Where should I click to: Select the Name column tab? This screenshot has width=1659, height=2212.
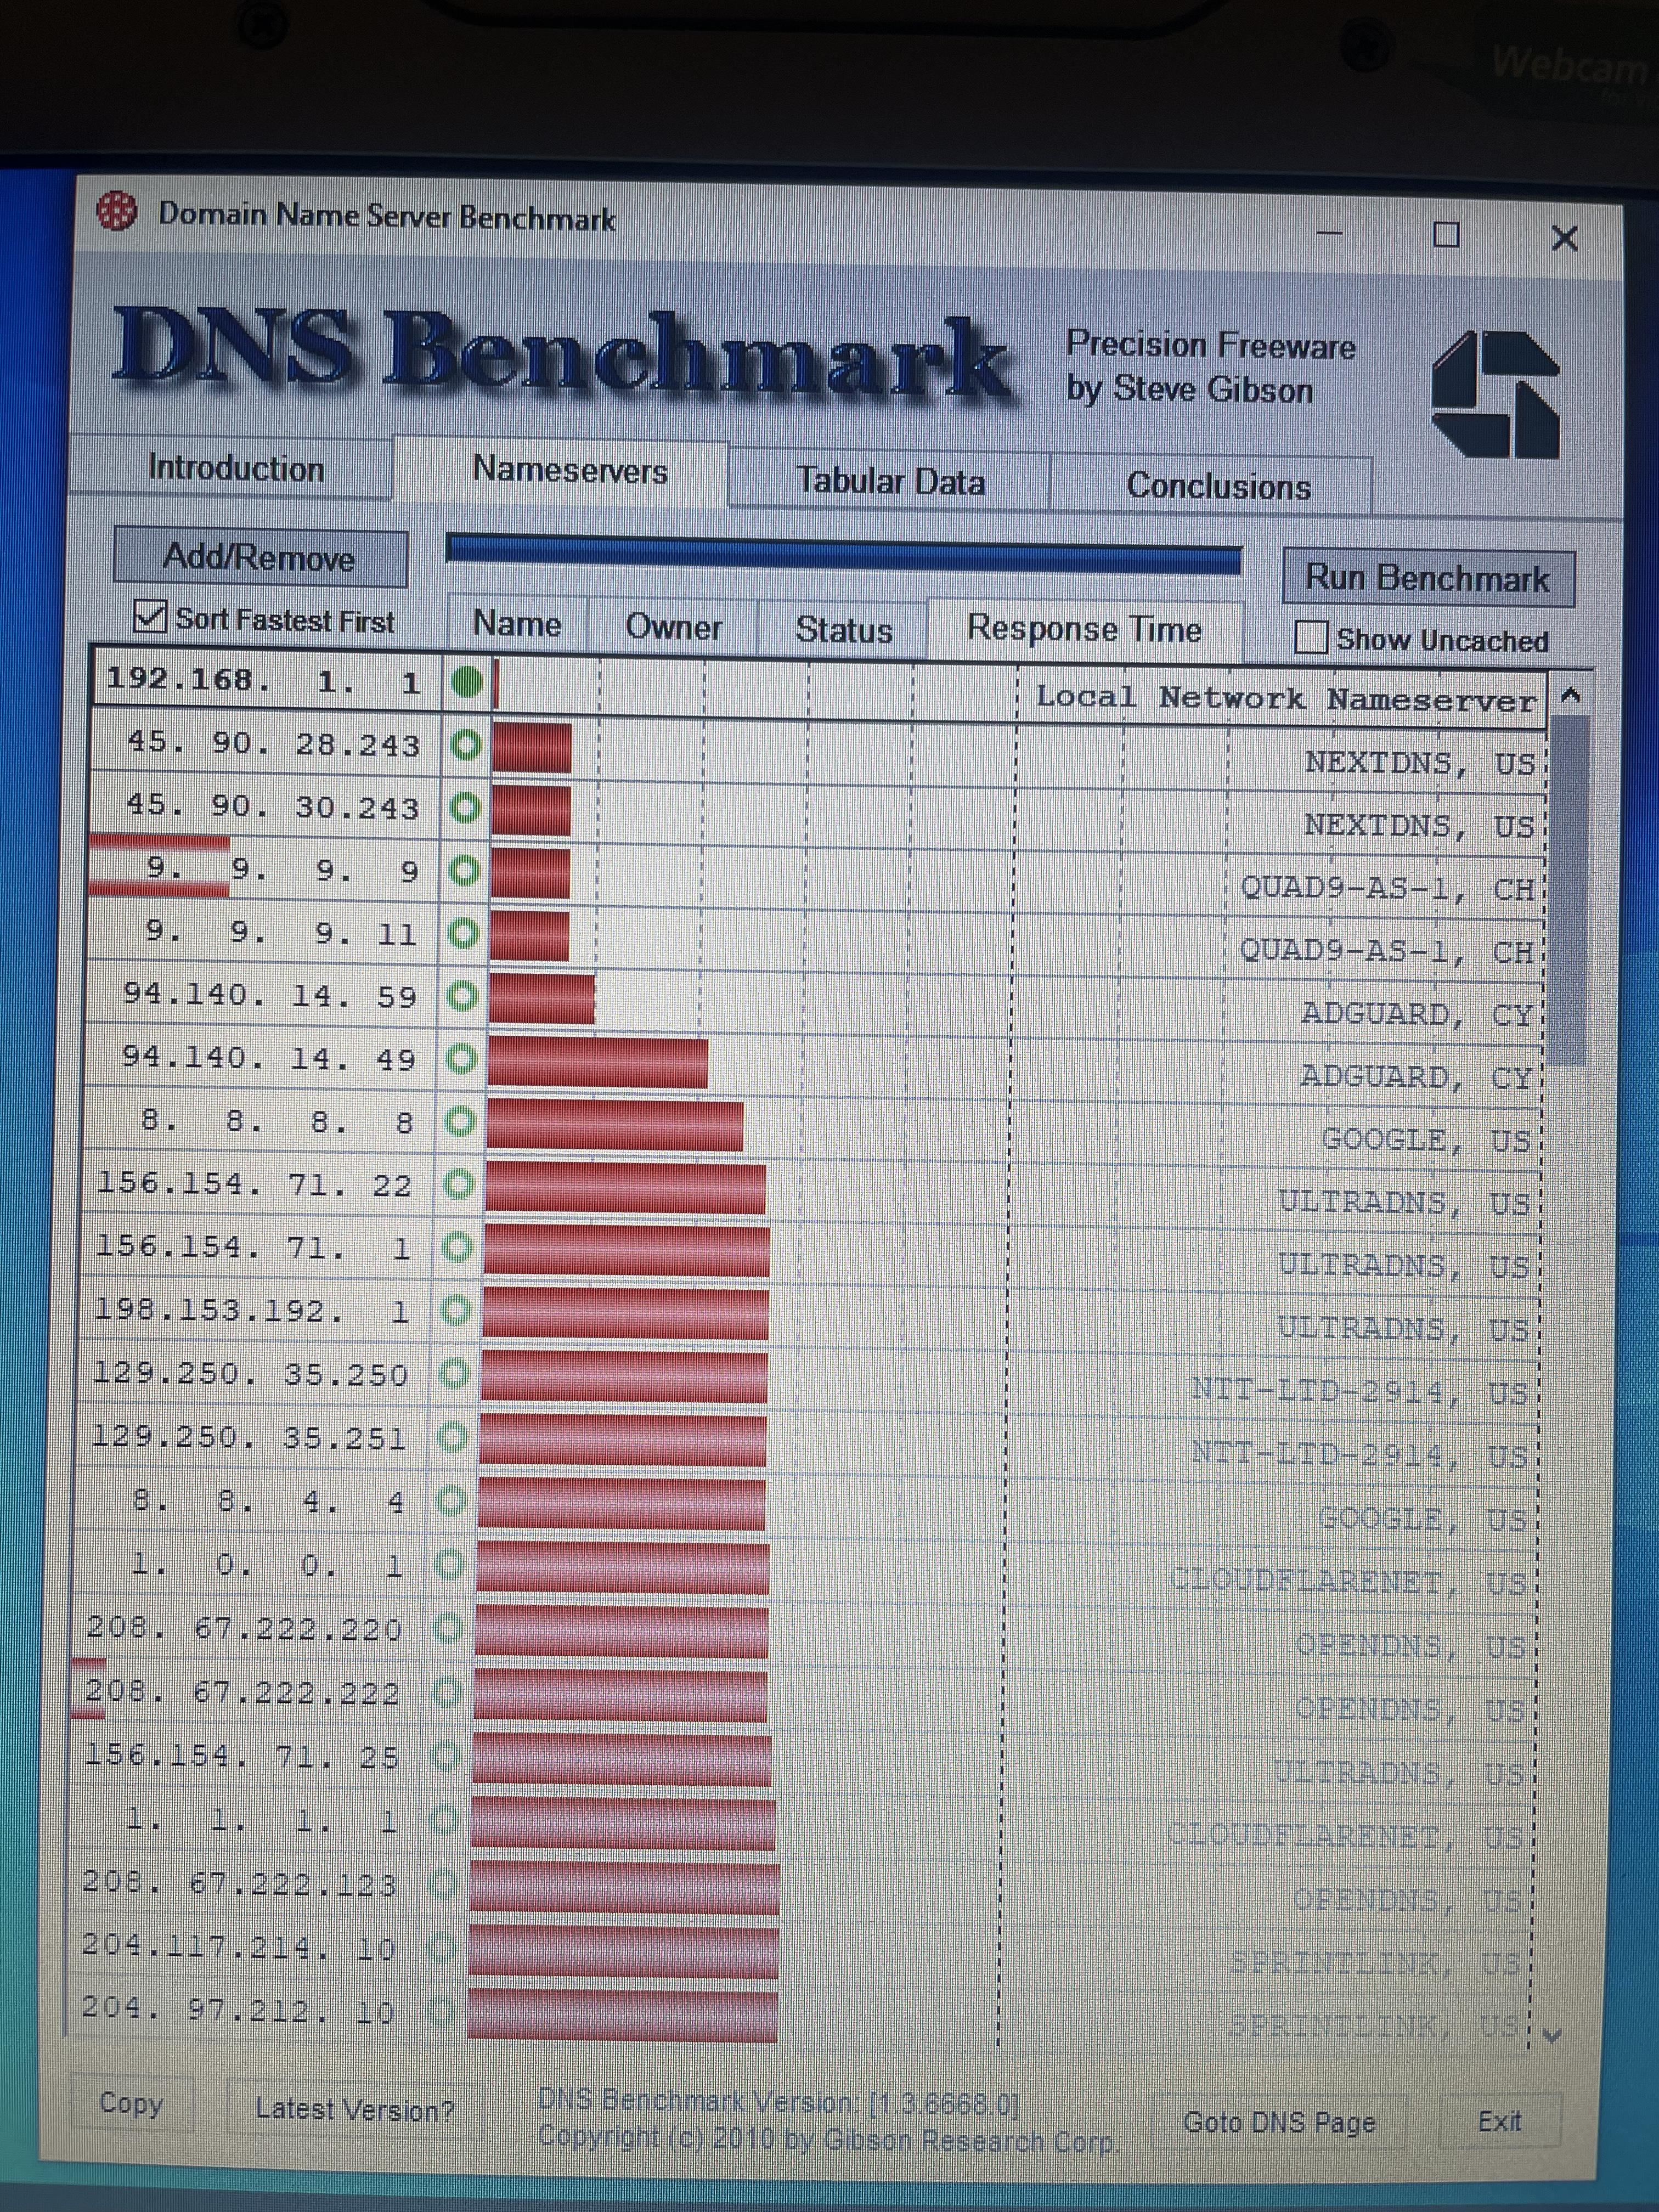(x=517, y=624)
